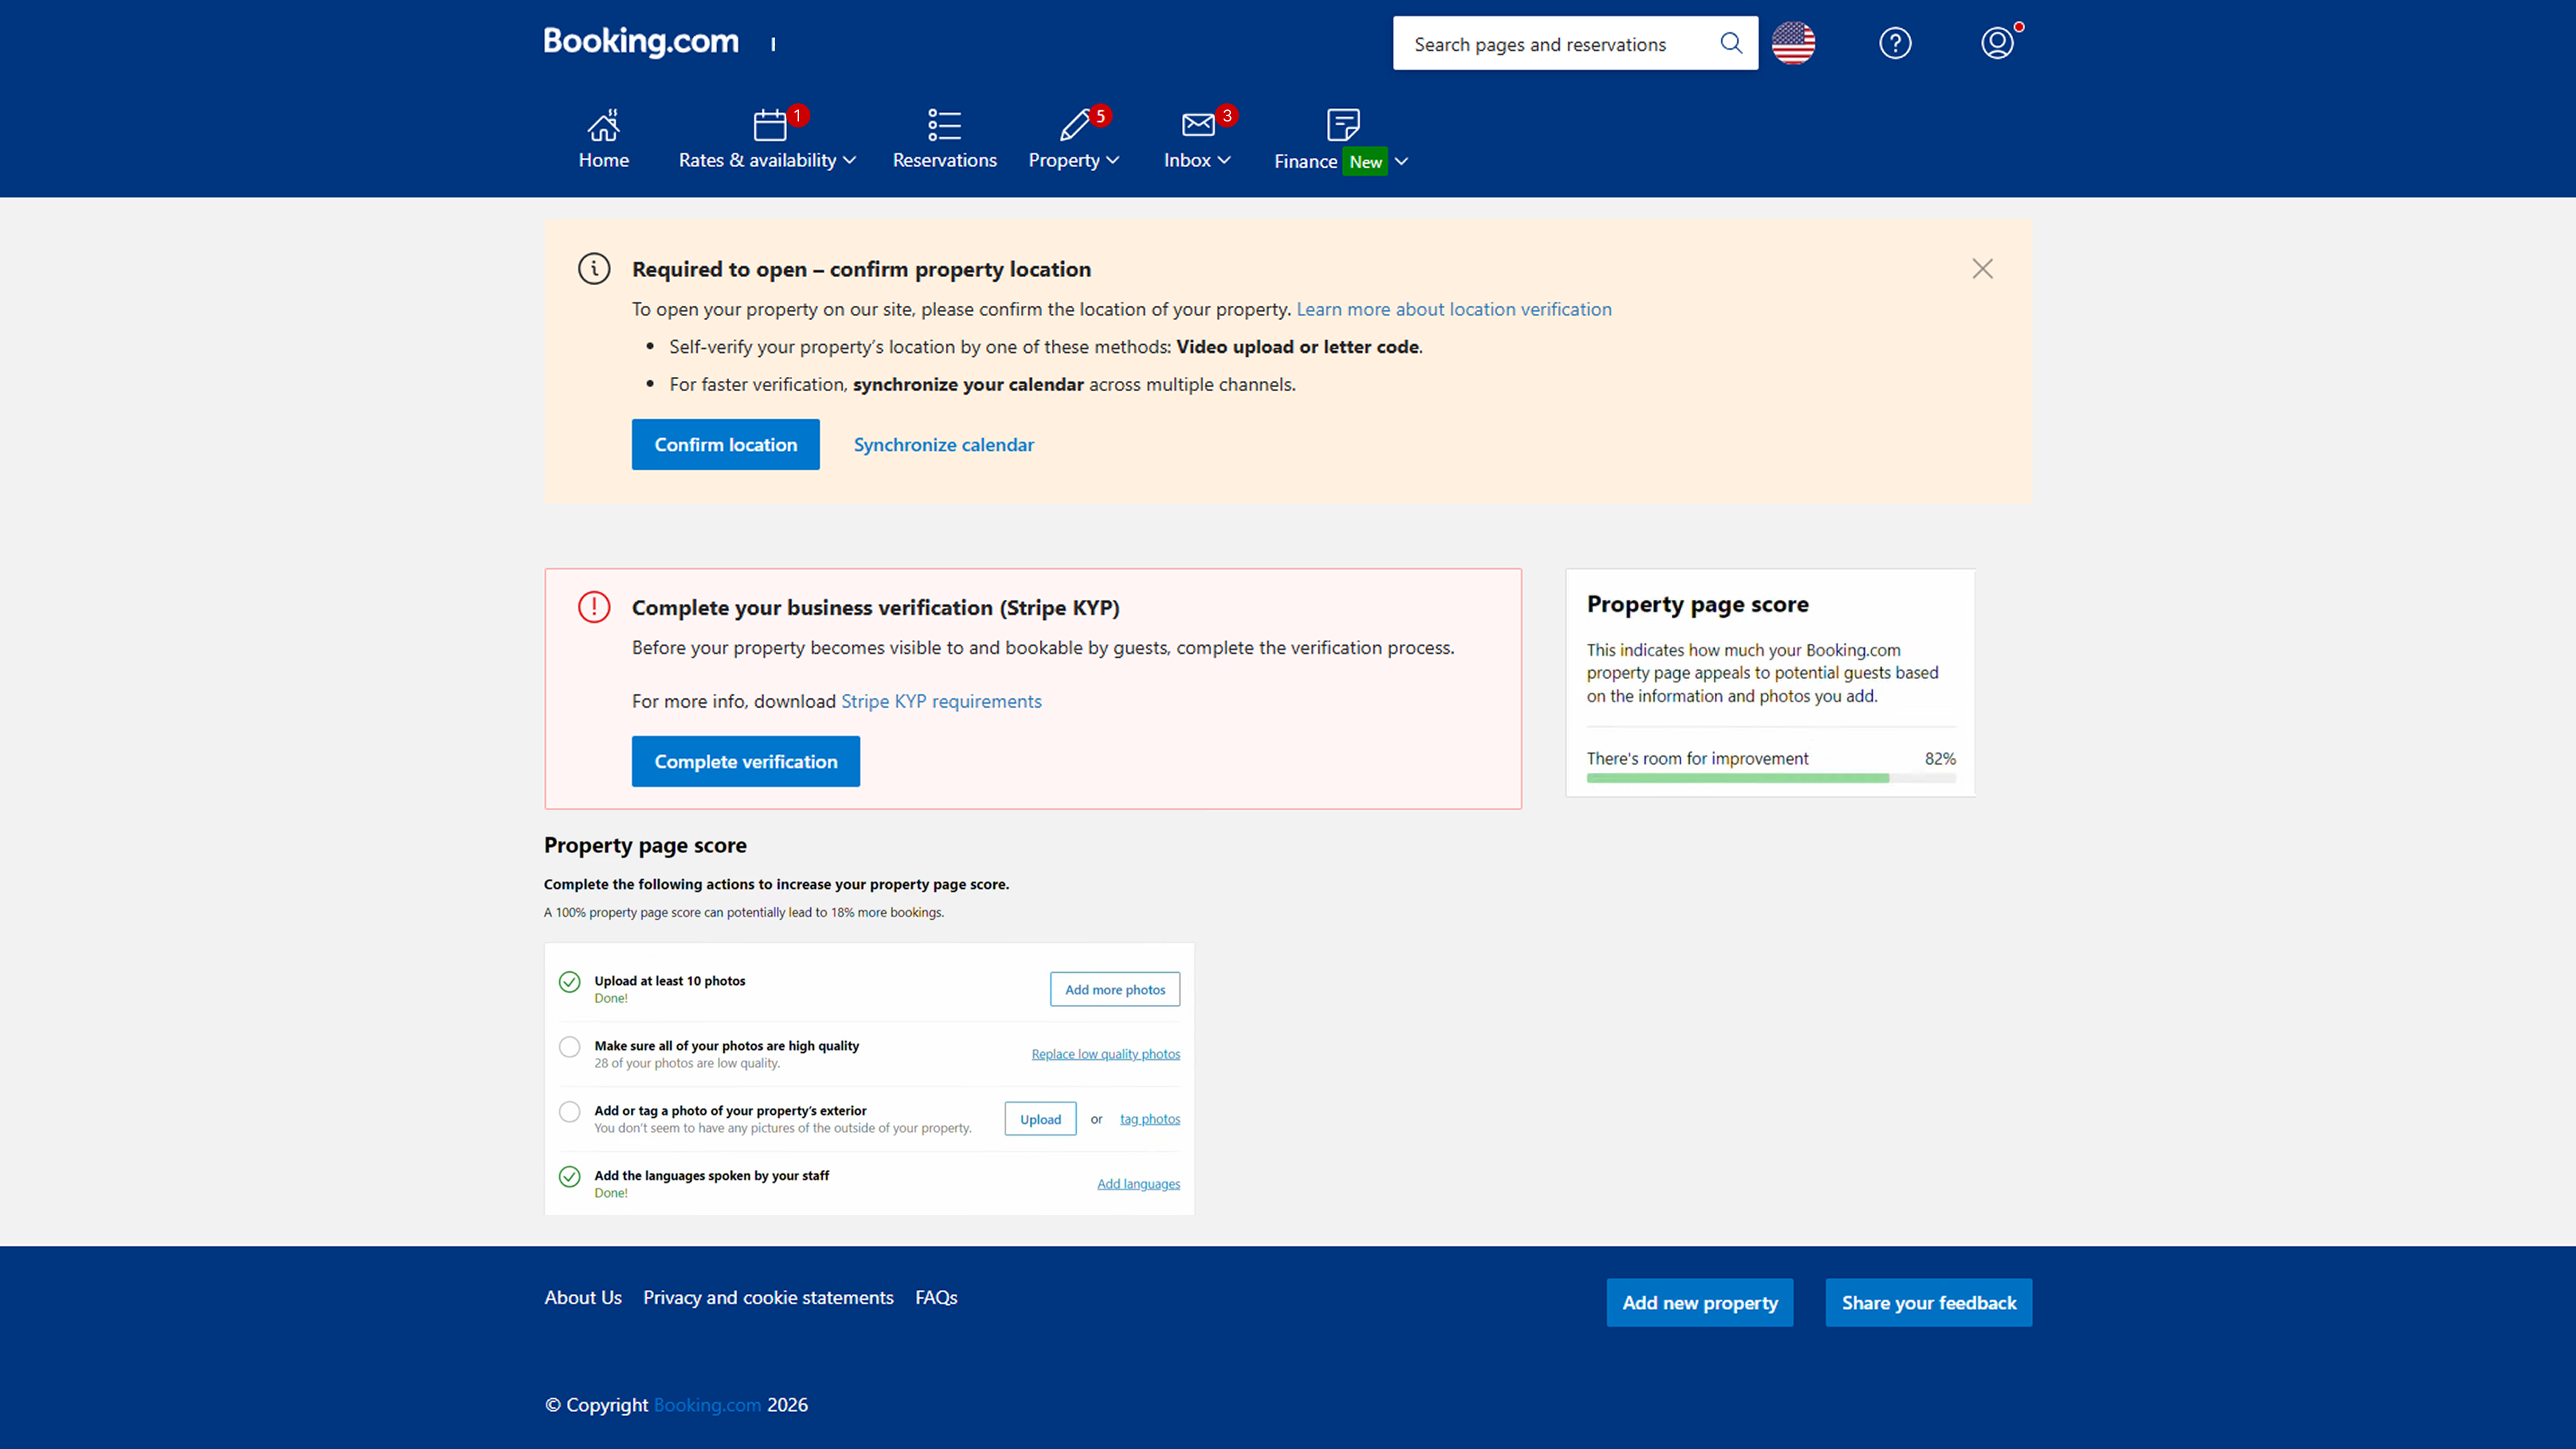Toggle the property exterior photo circle
2576x1449 pixels.
[569, 1112]
